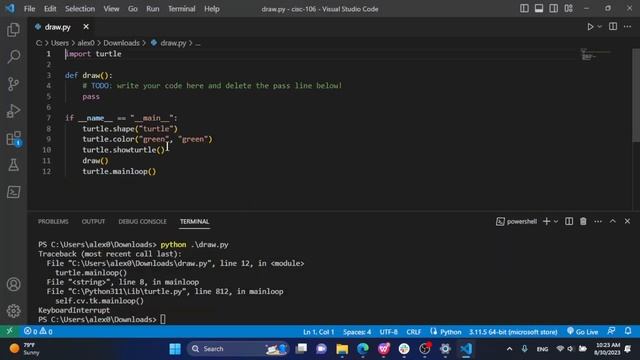This screenshot has height=360, width=640.
Task: Click the taskbar Search box
Action: pyautogui.click(x=238, y=349)
